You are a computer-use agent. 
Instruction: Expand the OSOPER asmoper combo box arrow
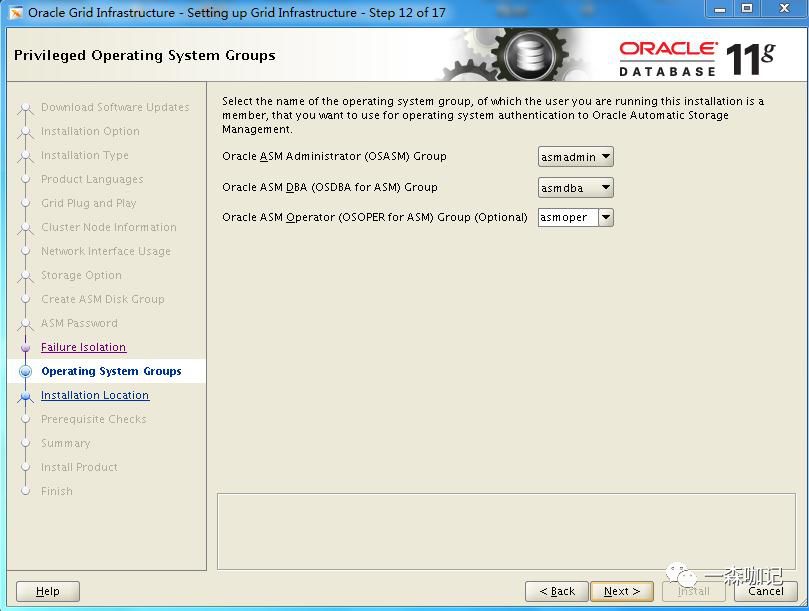pyautogui.click(x=606, y=217)
